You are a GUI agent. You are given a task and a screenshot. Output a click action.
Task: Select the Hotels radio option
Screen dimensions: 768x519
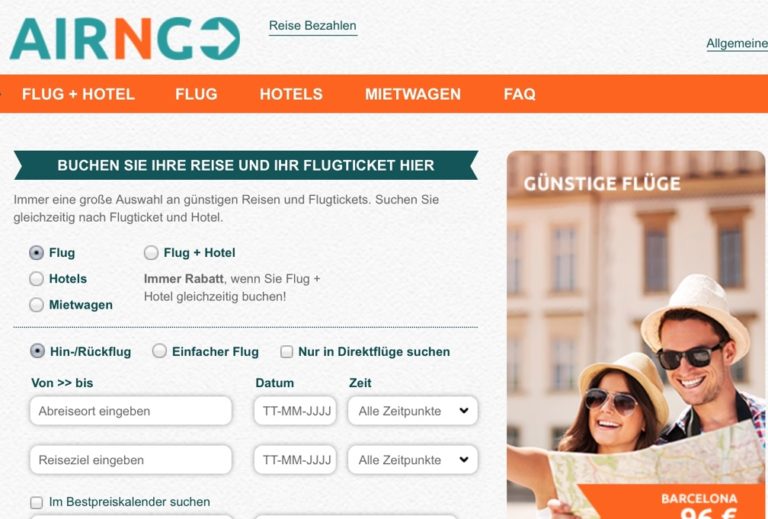pos(36,279)
